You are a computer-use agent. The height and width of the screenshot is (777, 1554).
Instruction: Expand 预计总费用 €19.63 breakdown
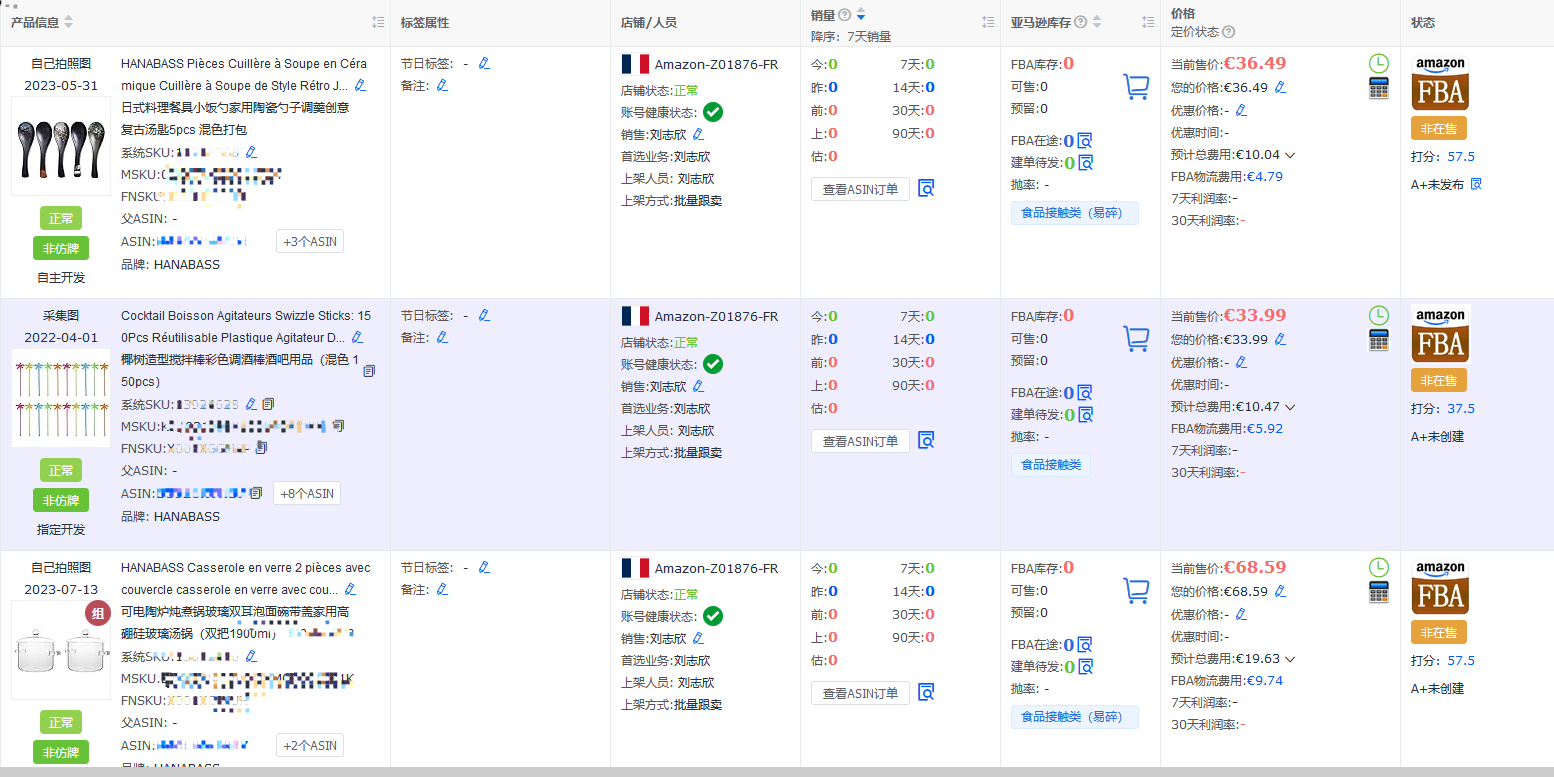(1290, 659)
